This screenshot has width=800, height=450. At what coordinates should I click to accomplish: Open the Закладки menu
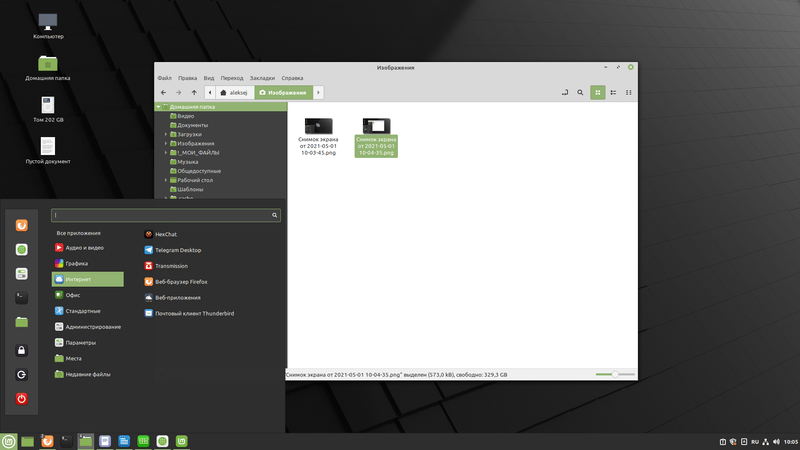click(x=262, y=78)
